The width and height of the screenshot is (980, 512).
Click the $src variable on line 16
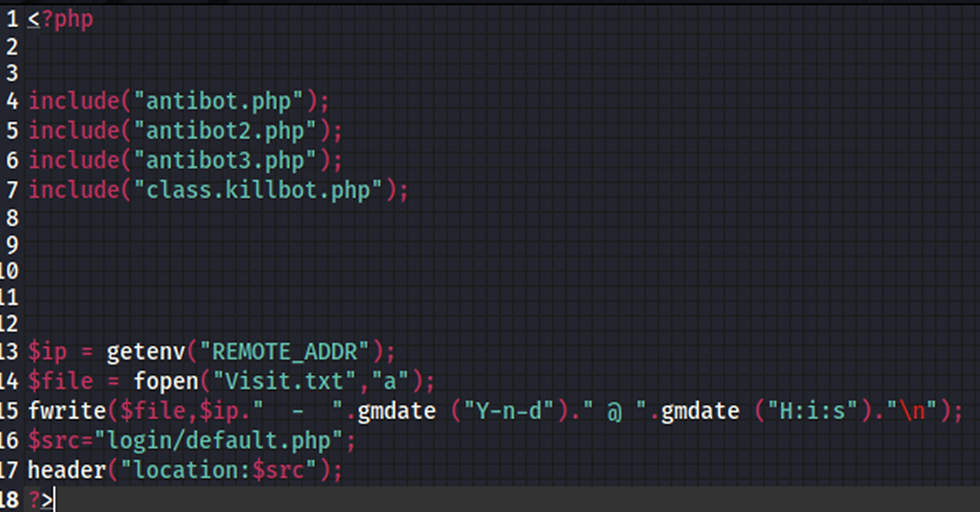point(54,441)
